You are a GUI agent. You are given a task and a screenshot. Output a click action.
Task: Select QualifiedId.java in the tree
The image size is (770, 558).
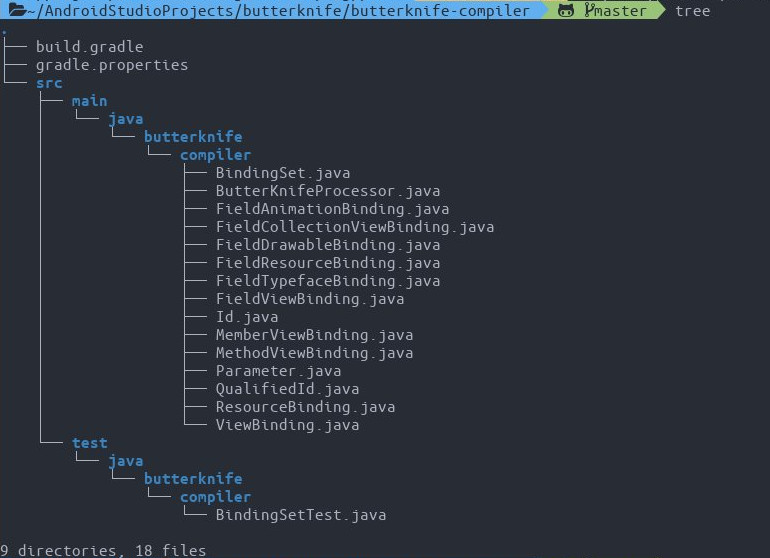(x=287, y=389)
